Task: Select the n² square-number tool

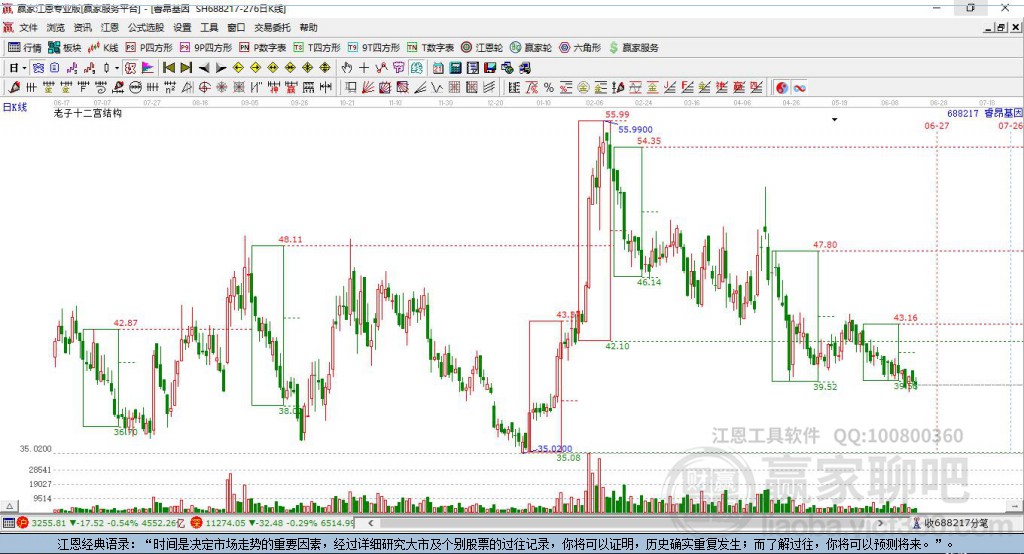Action: [170, 88]
